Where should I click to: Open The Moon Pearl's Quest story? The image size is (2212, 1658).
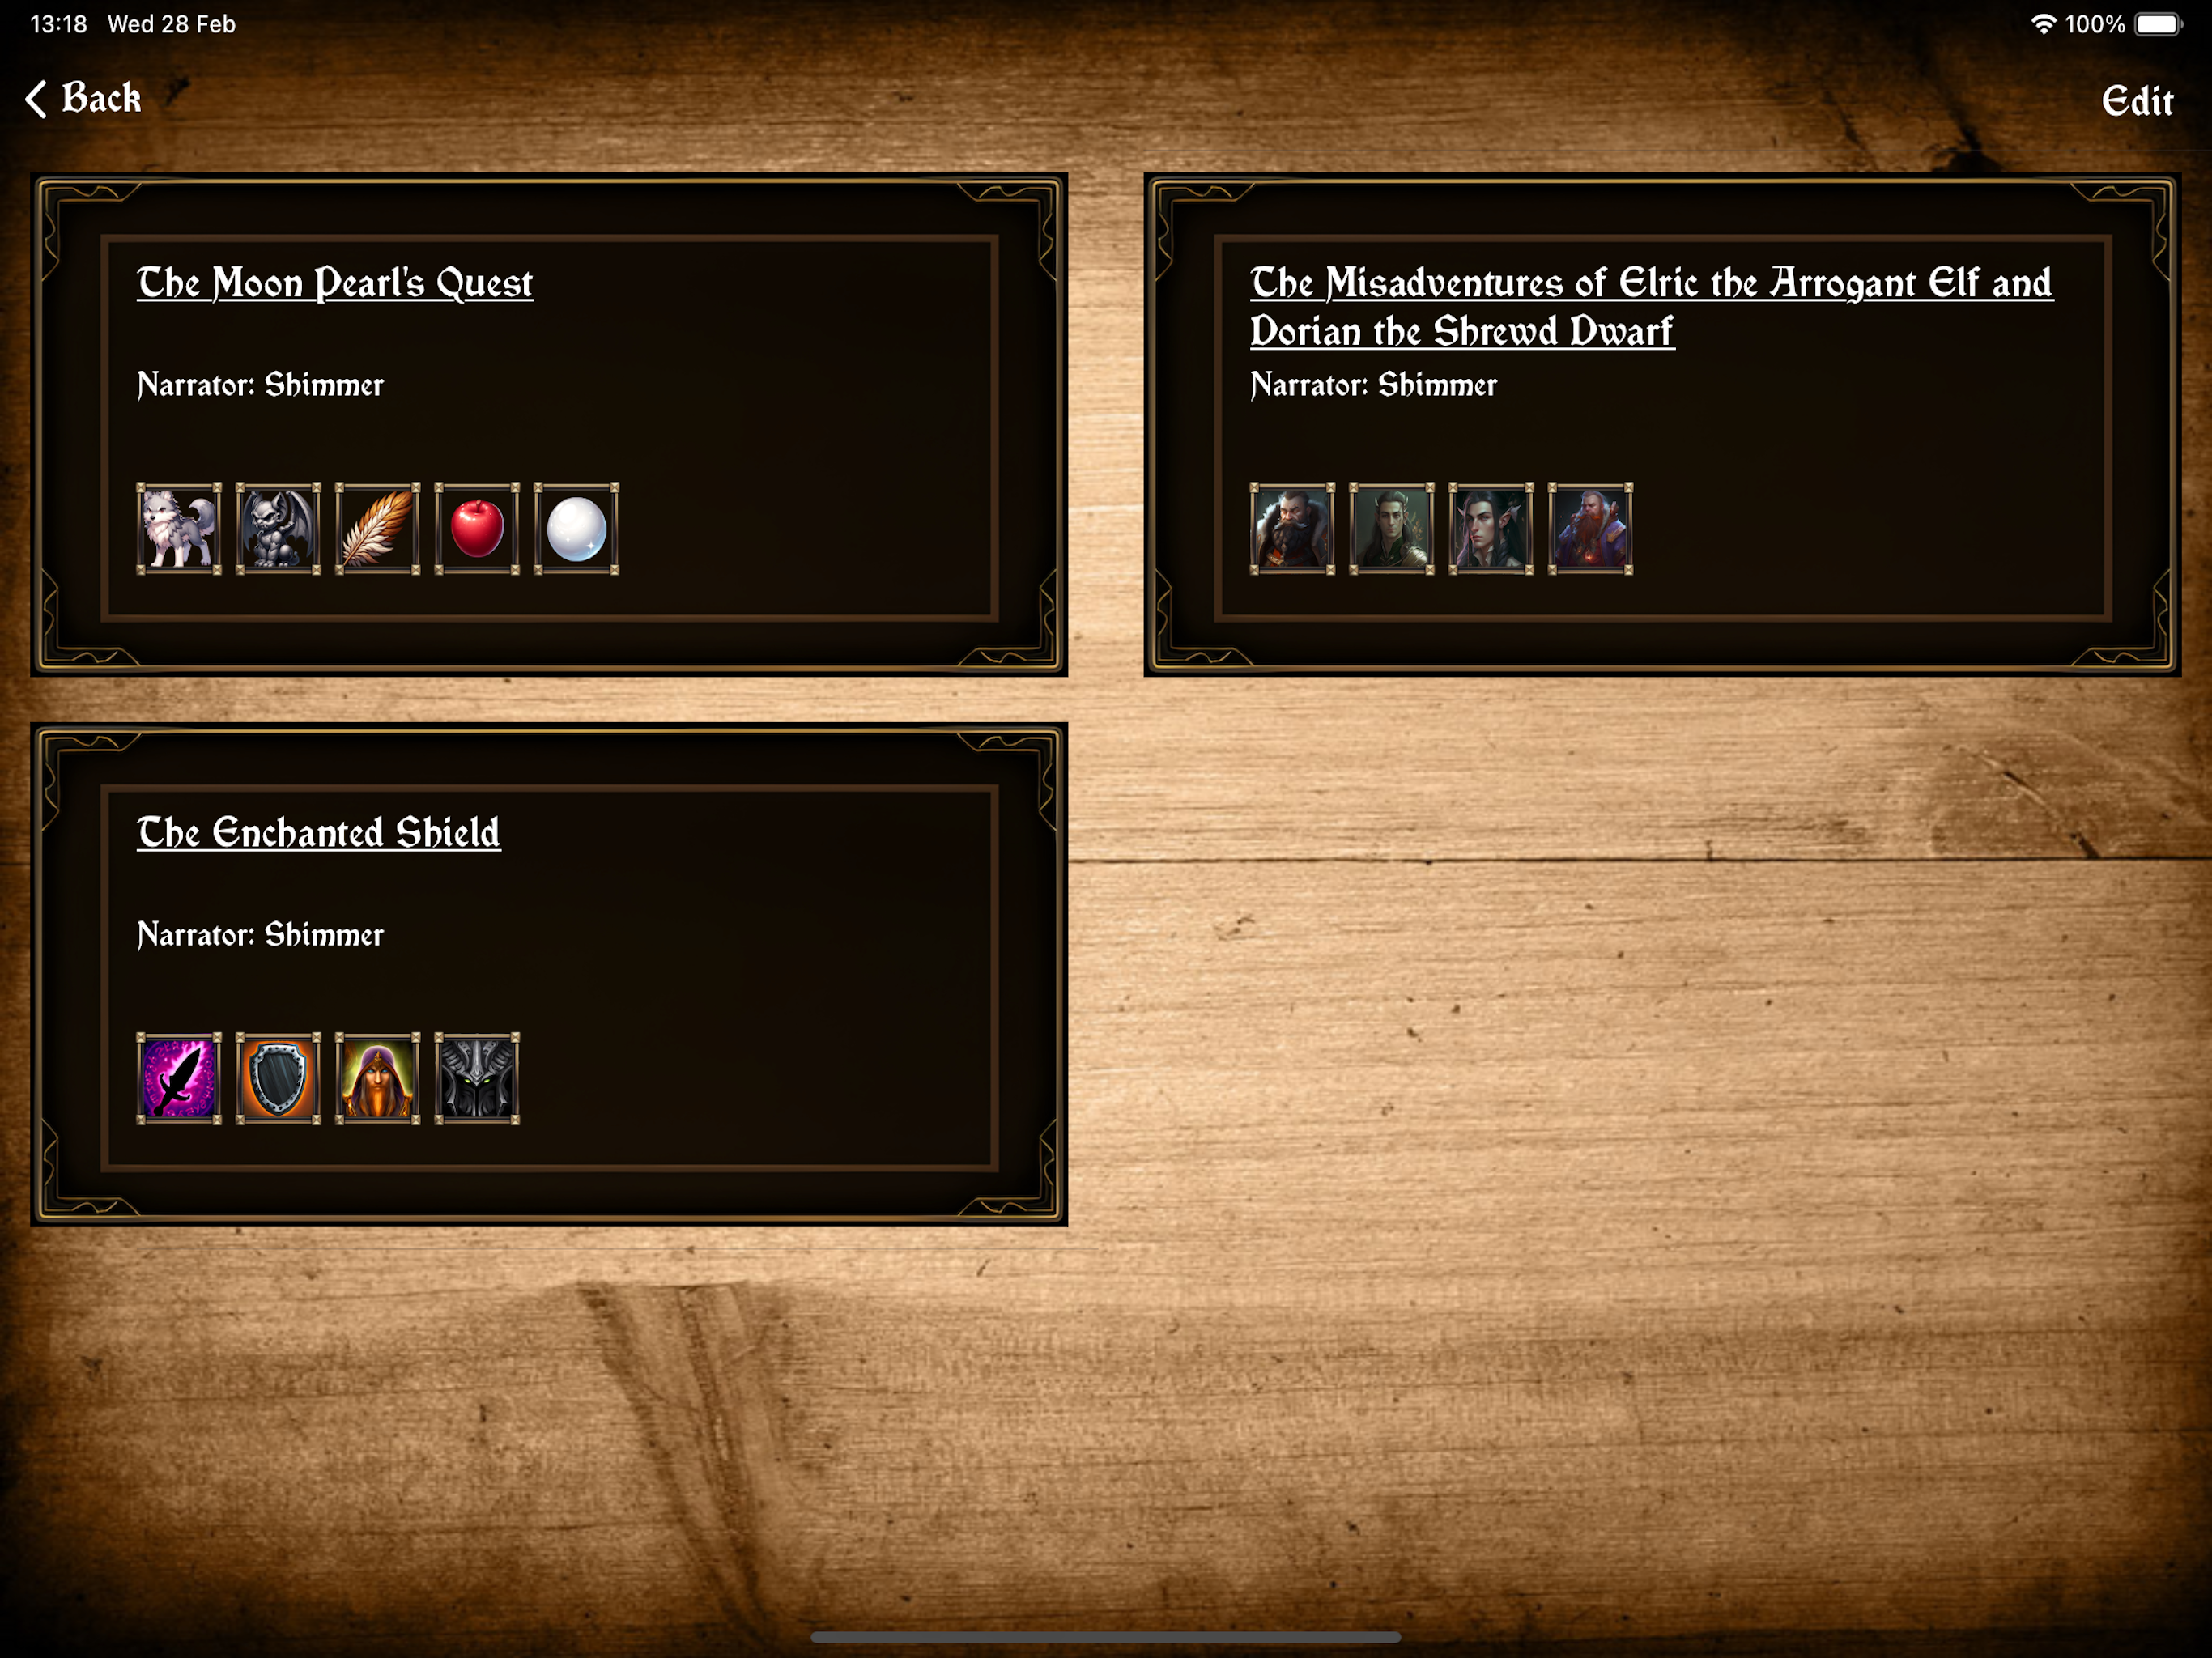335,283
